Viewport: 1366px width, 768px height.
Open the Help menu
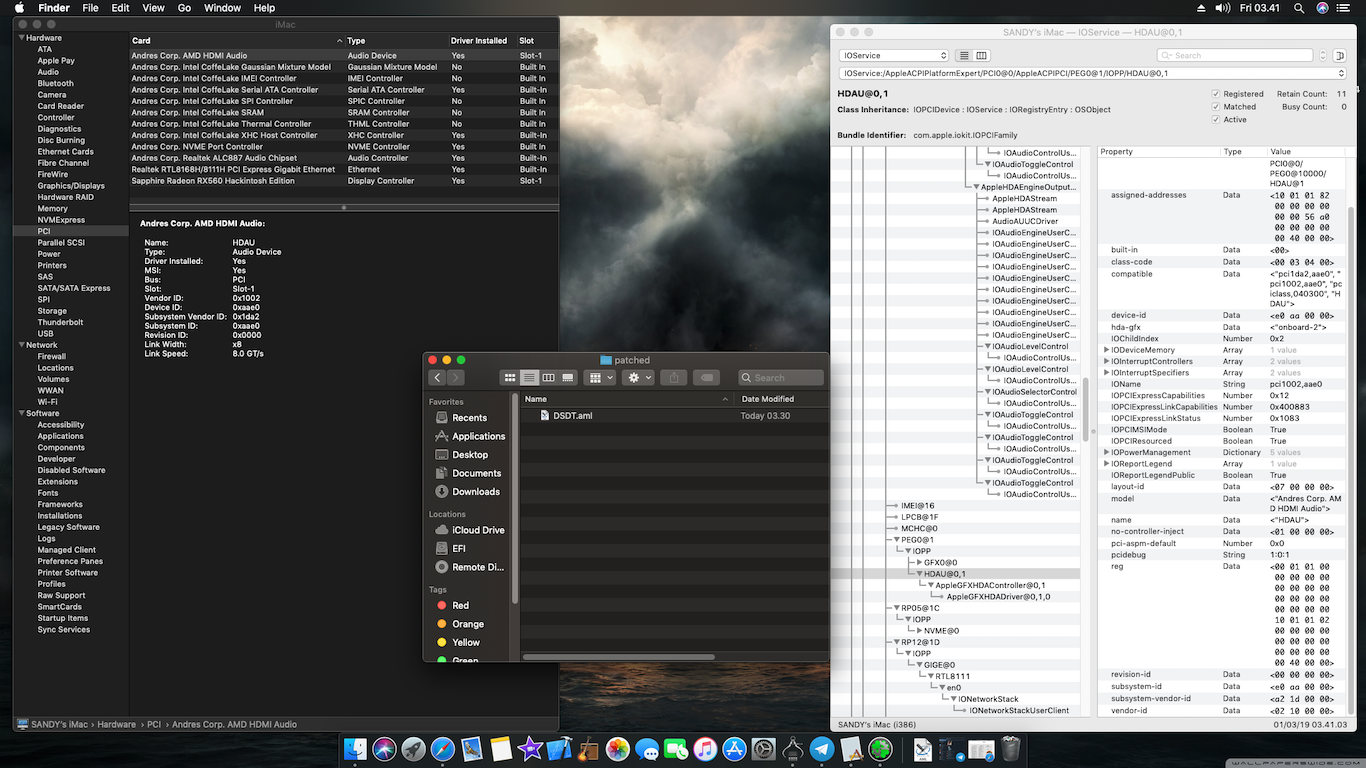pos(264,8)
